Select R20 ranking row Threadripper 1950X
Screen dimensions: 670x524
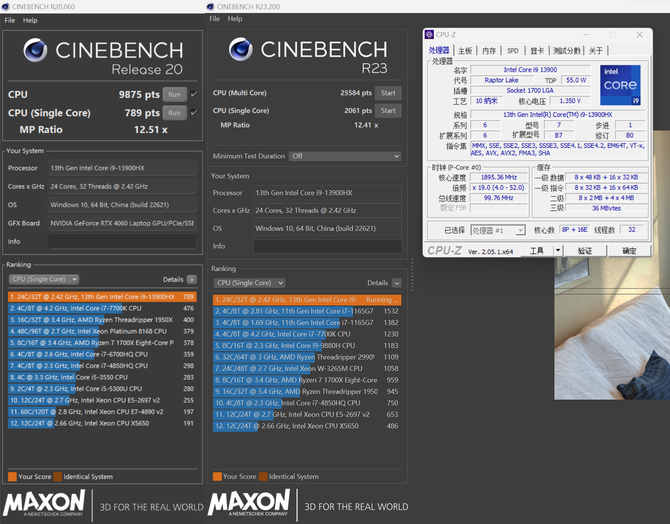click(102, 320)
